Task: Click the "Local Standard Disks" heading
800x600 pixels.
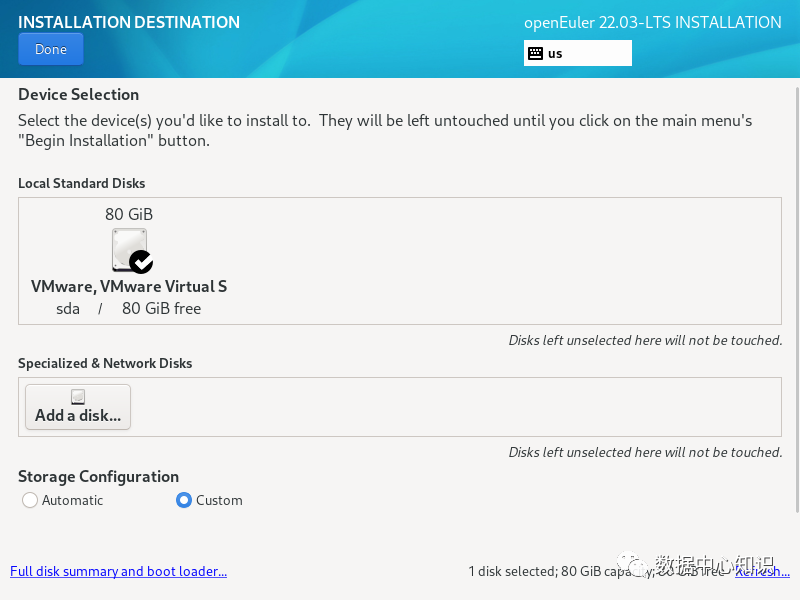Action: (82, 183)
